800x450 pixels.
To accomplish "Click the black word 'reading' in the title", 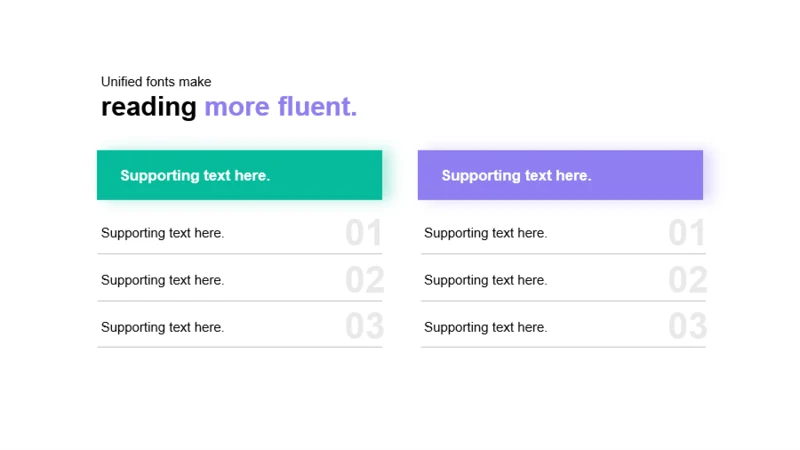I will pyautogui.click(x=148, y=107).
